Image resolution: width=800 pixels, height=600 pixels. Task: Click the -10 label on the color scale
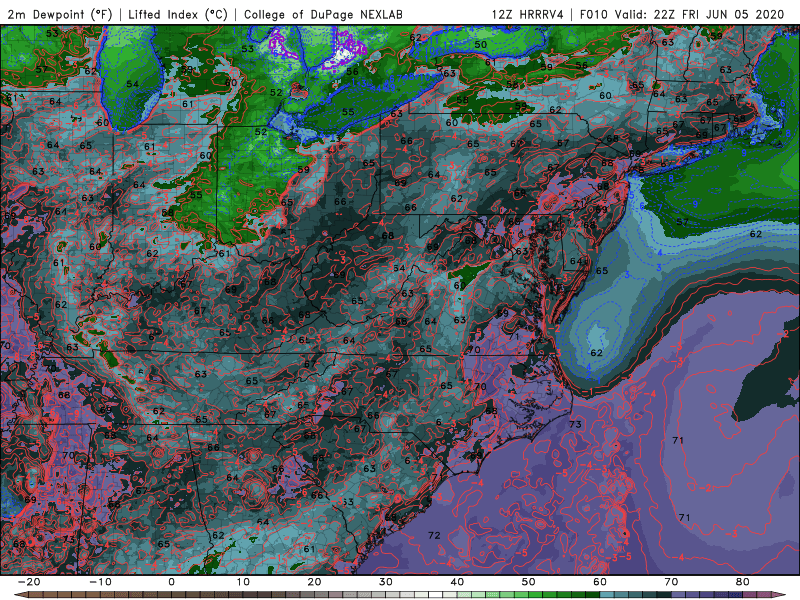[x=100, y=582]
